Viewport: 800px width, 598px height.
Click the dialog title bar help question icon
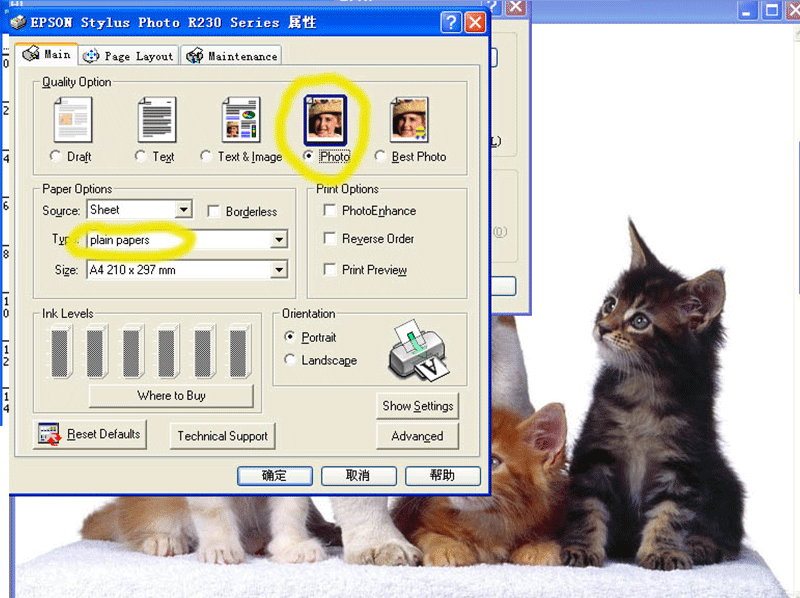pos(450,22)
